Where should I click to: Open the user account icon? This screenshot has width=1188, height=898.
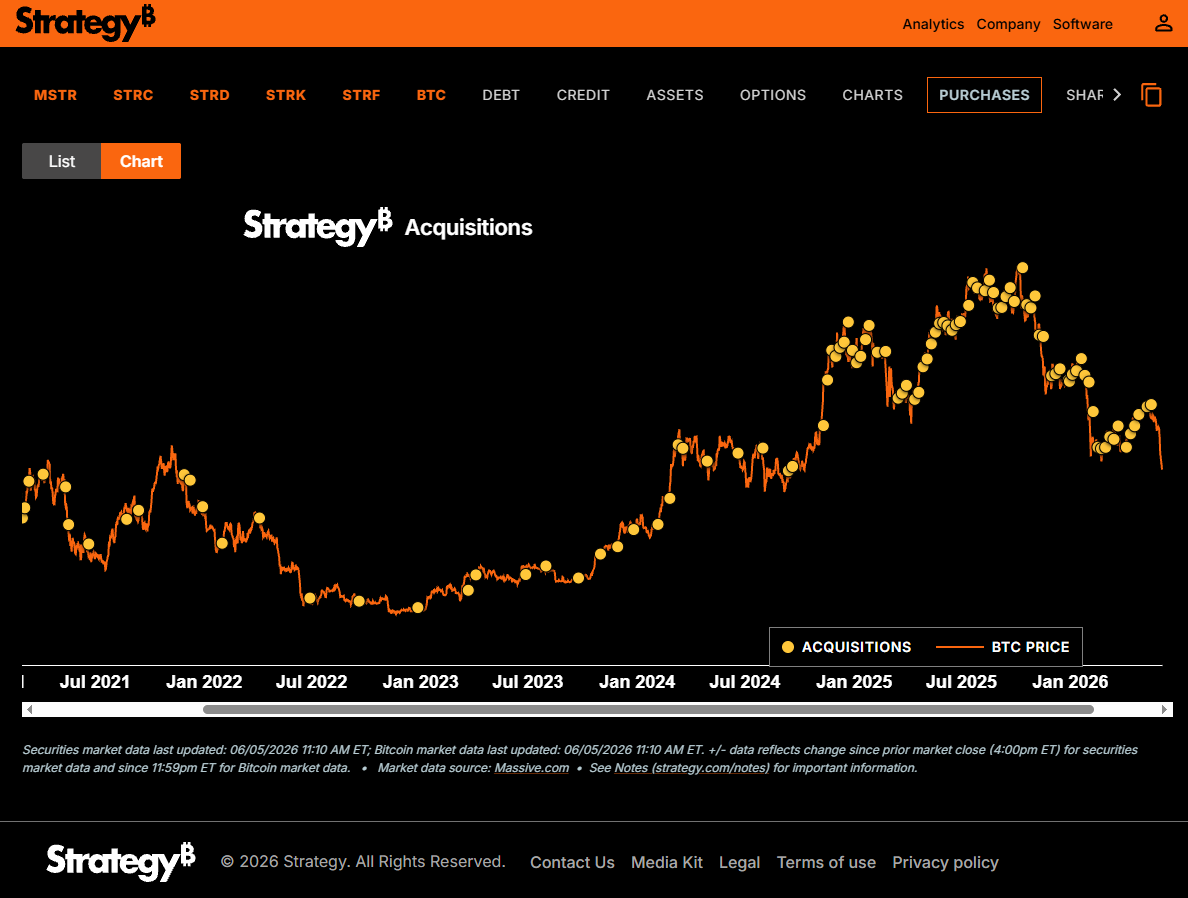[x=1163, y=23]
